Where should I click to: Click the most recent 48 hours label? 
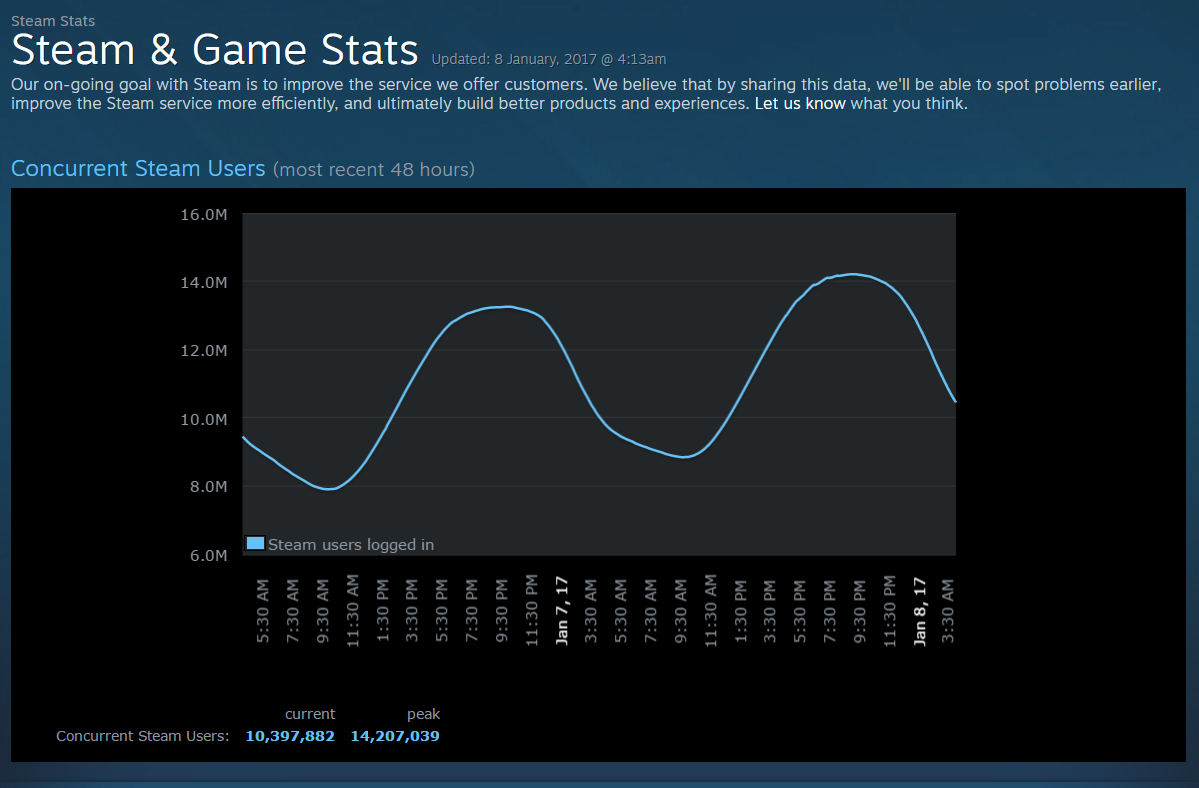[374, 170]
